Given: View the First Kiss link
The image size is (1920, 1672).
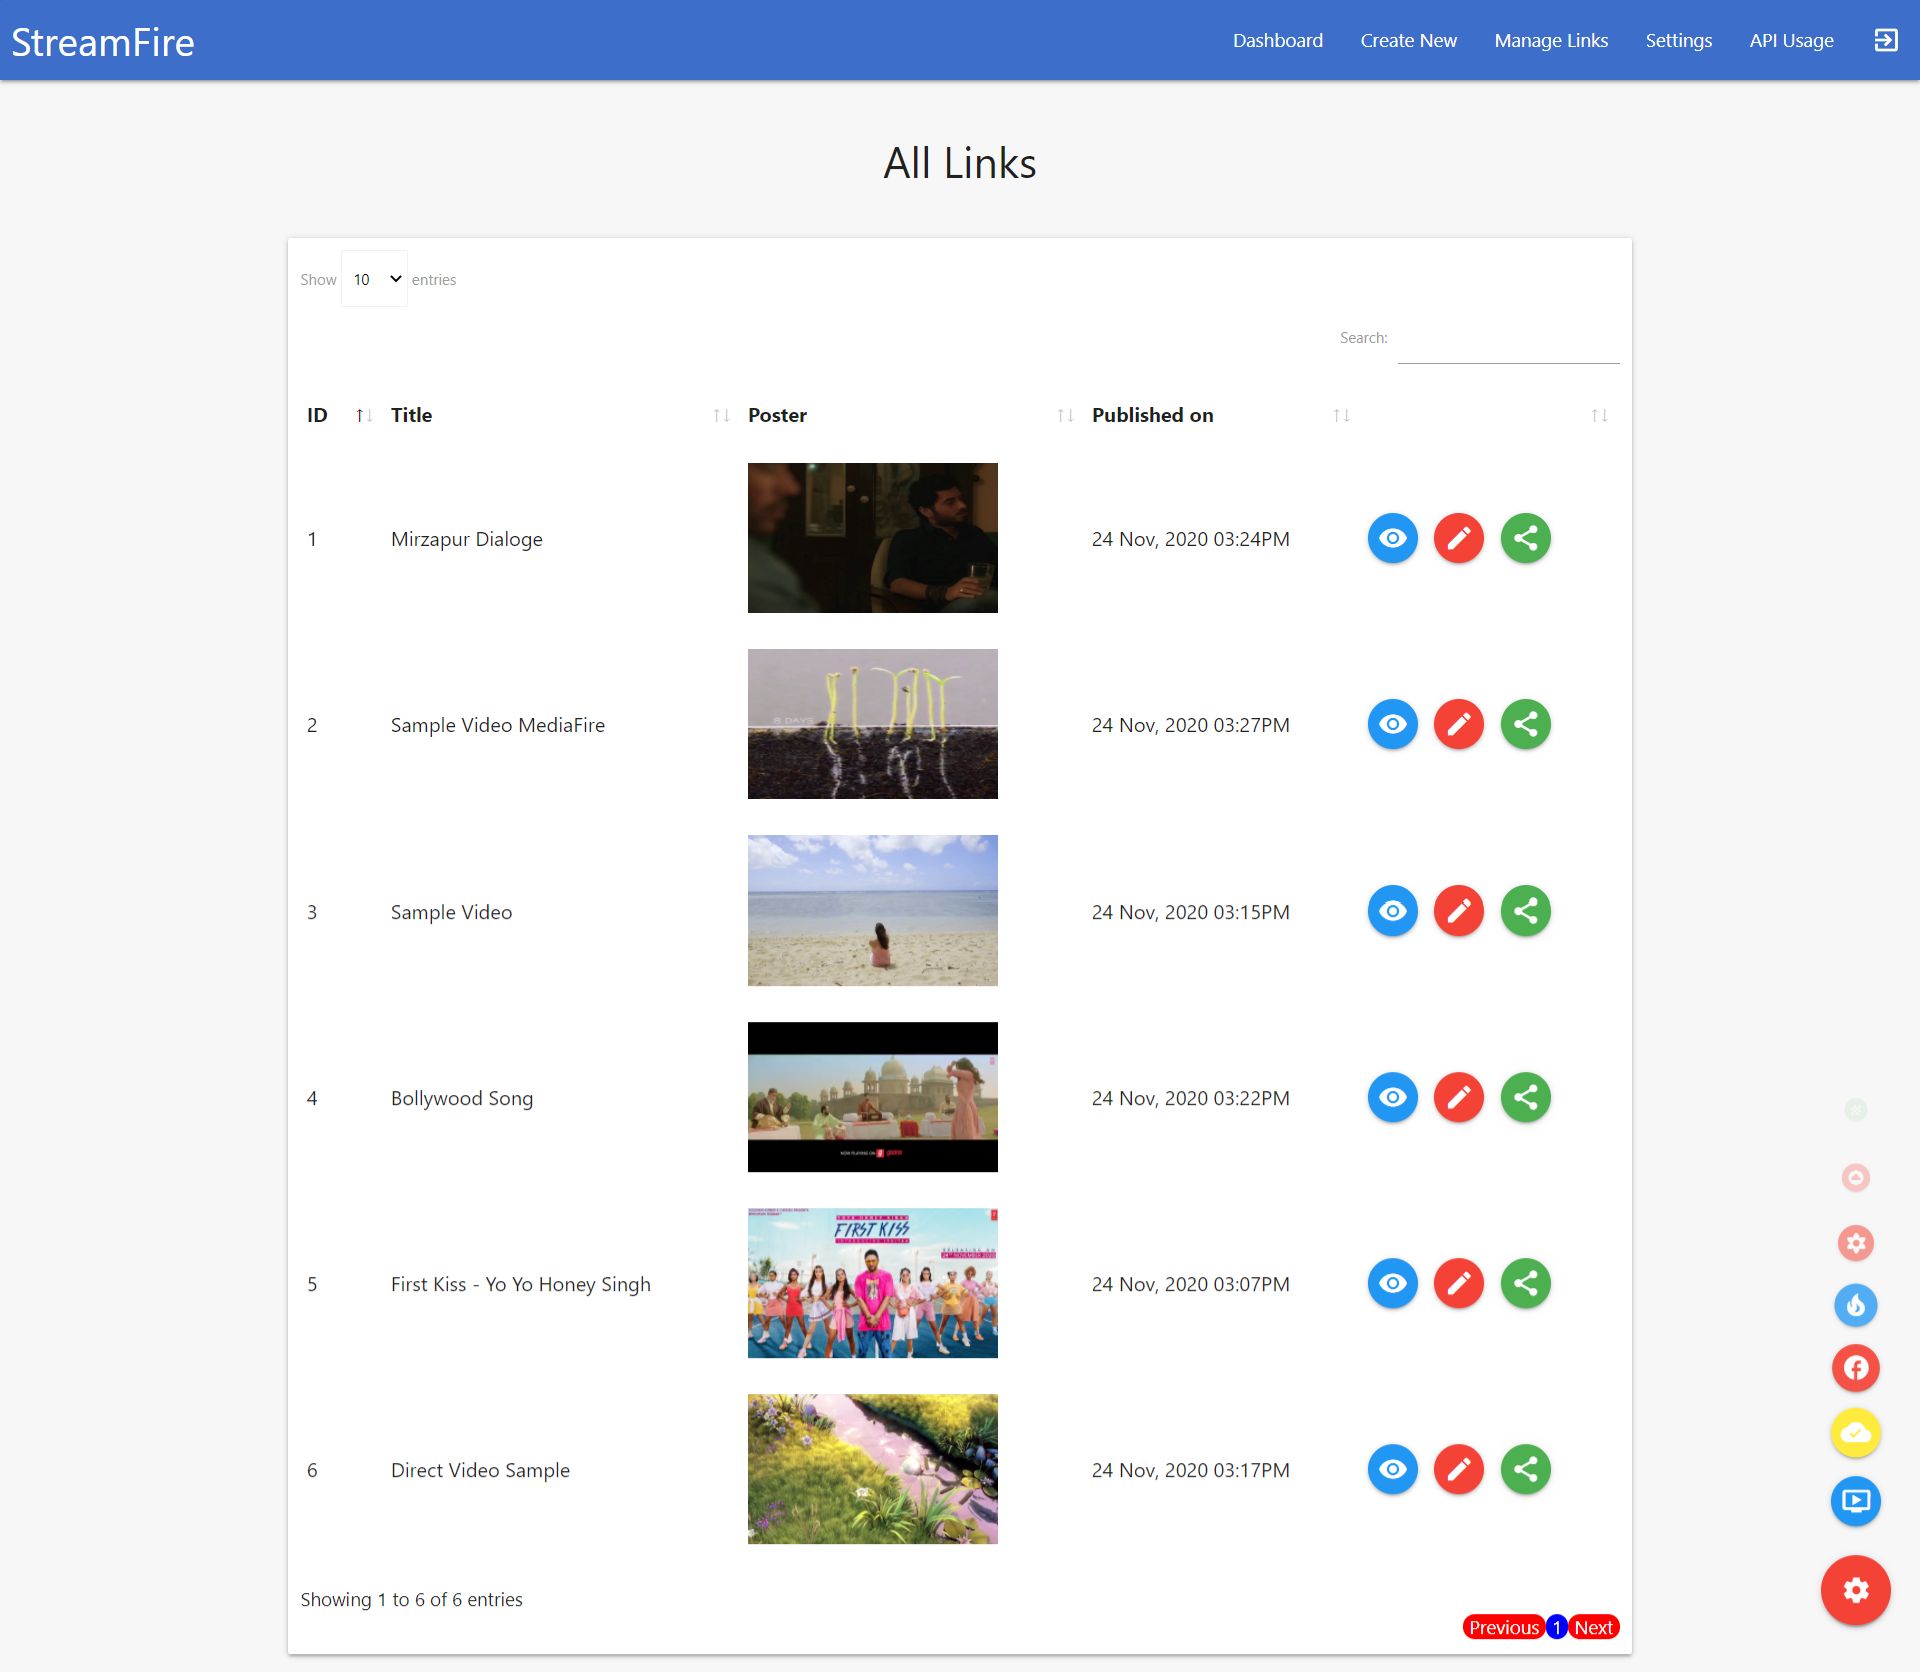Looking at the screenshot, I should pyautogui.click(x=1392, y=1283).
